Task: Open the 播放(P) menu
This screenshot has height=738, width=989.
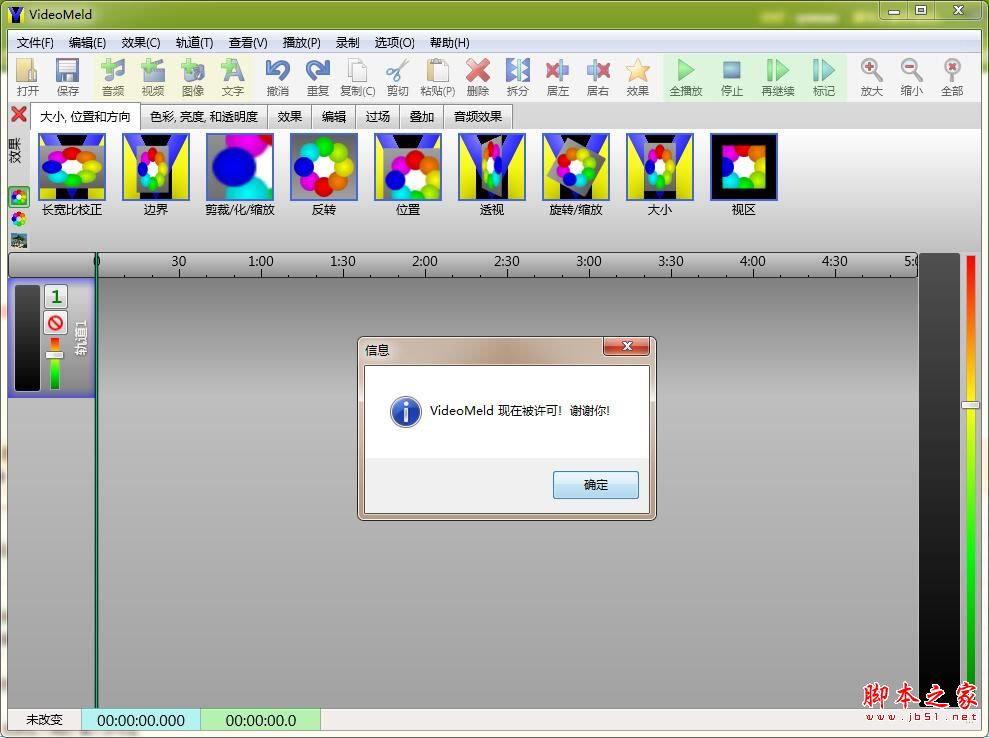Action: 301,42
